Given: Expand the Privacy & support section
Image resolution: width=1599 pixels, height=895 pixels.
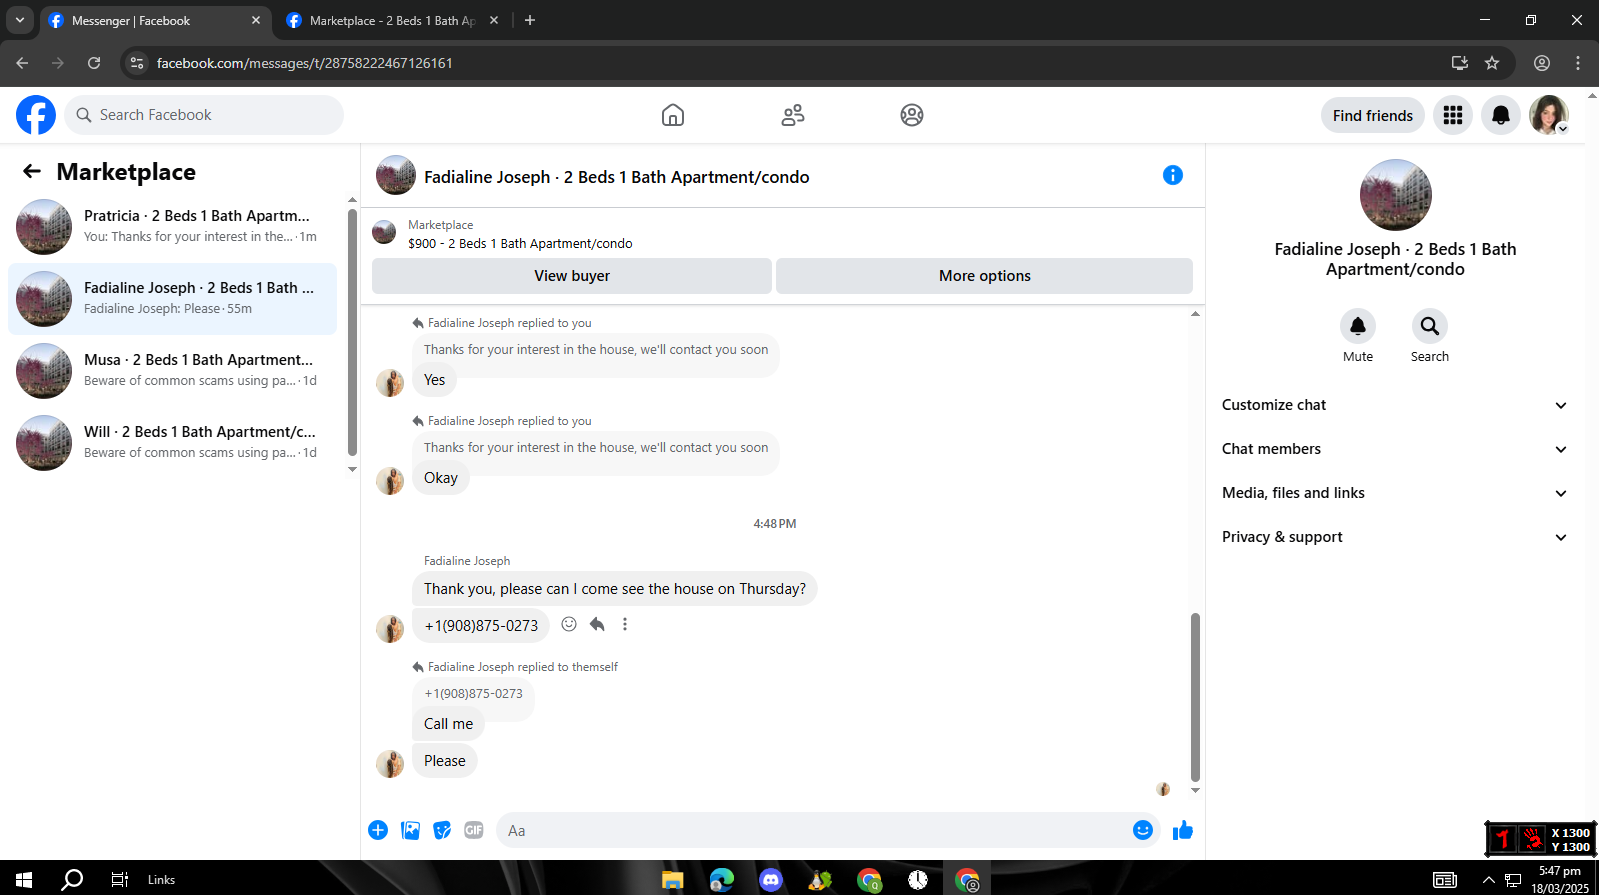Looking at the screenshot, I should tap(1395, 537).
